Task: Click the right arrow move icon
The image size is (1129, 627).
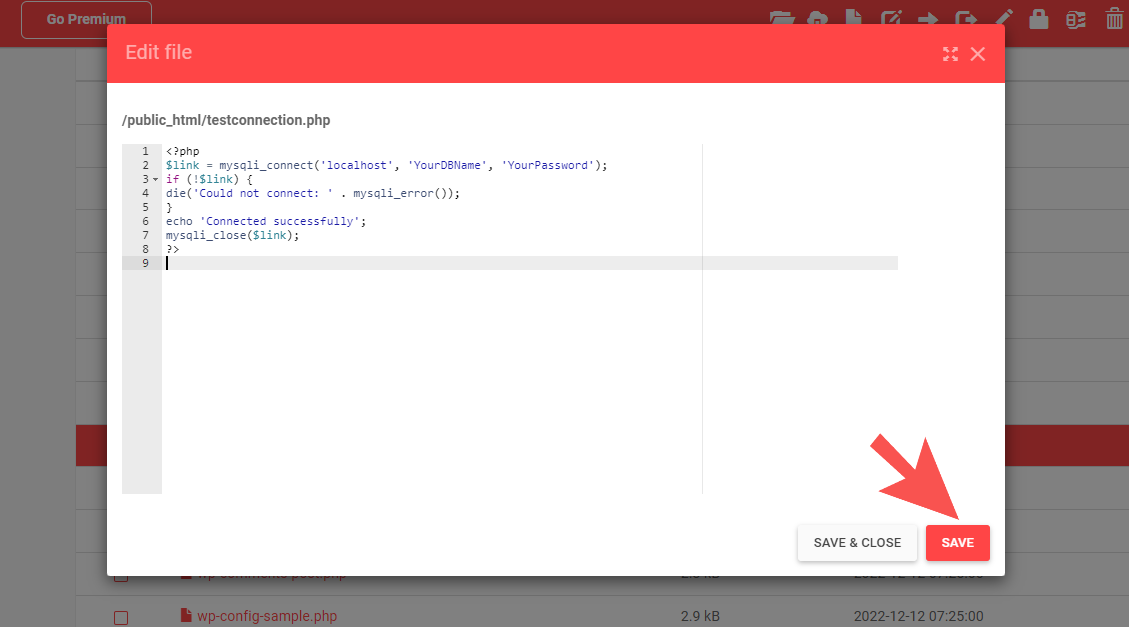Action: (x=927, y=18)
